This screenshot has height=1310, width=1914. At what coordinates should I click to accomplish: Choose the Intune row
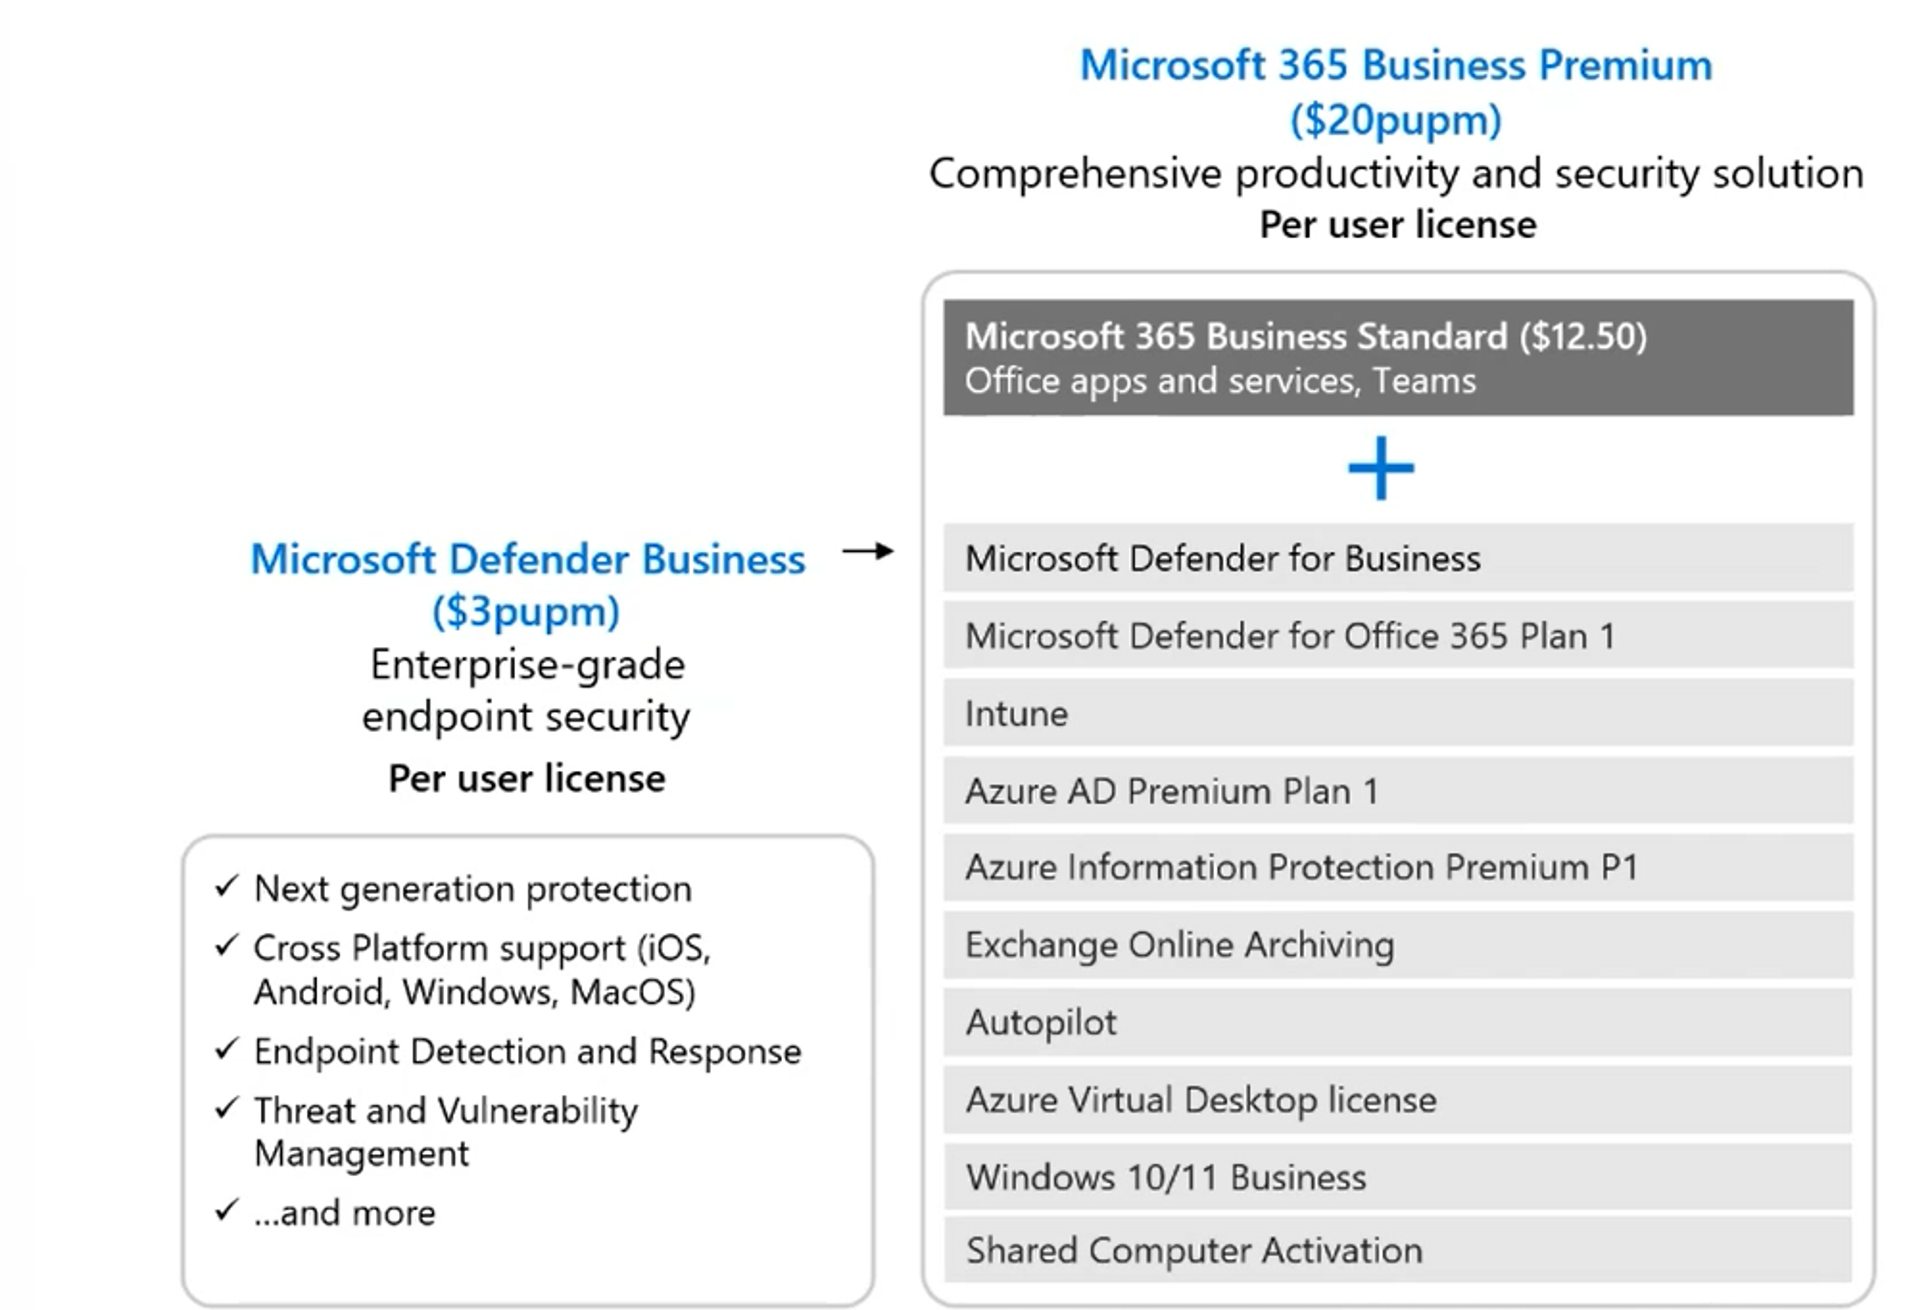[x=1398, y=713]
